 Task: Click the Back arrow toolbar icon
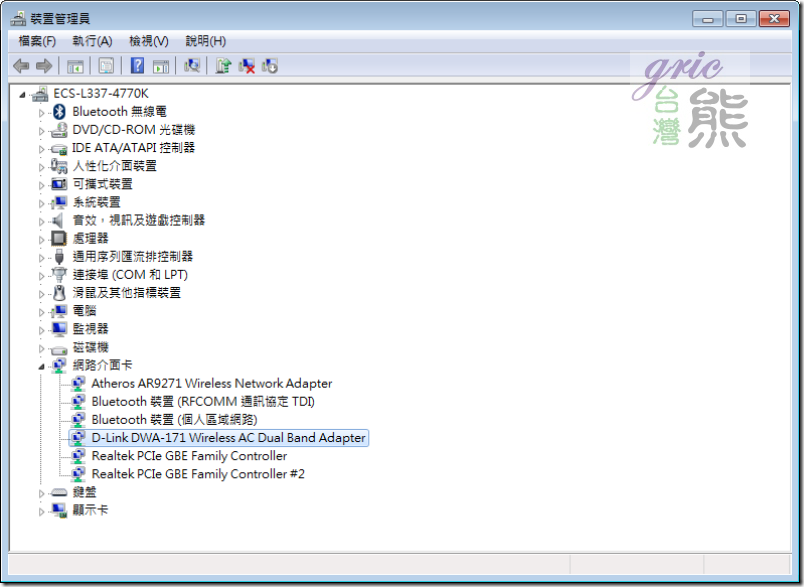coord(21,66)
